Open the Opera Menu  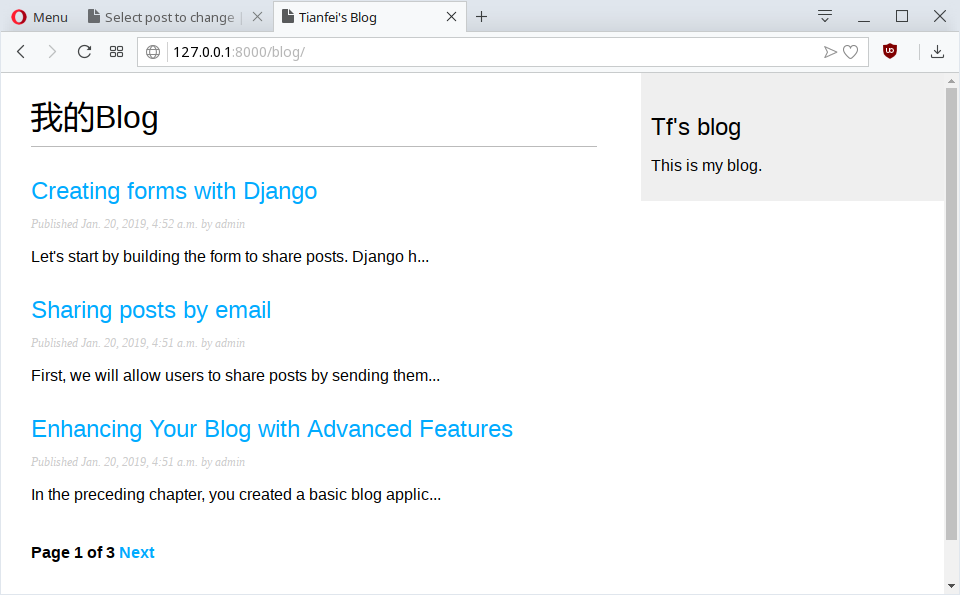[x=40, y=17]
